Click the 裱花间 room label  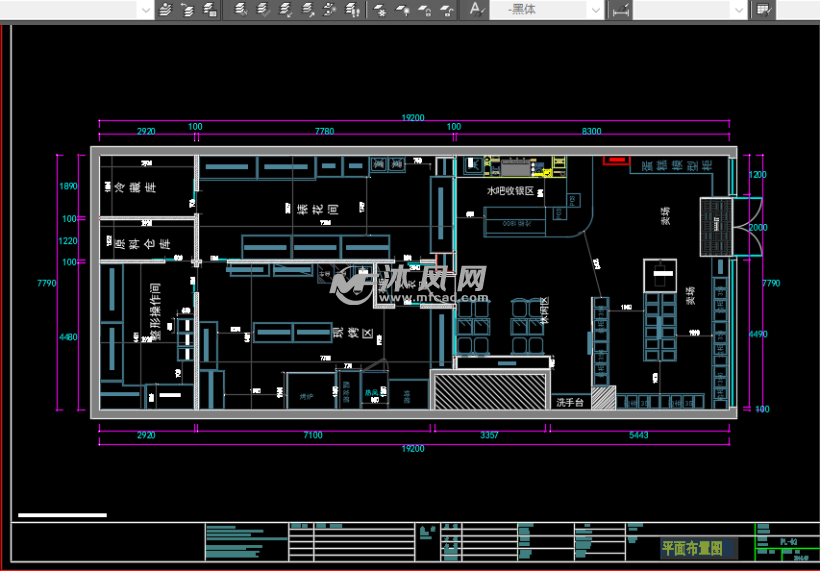point(317,210)
